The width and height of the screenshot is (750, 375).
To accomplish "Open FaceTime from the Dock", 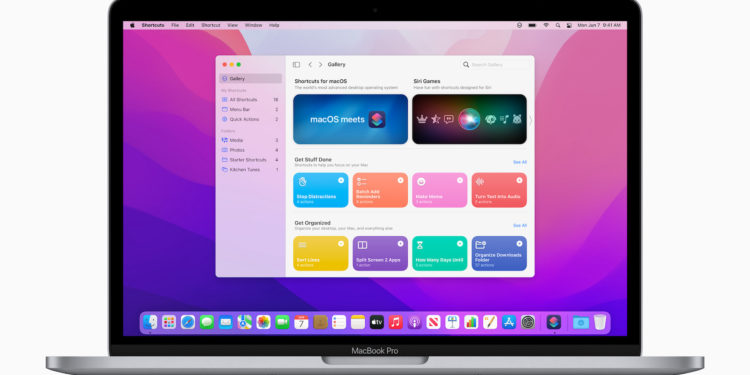I will pyautogui.click(x=282, y=322).
